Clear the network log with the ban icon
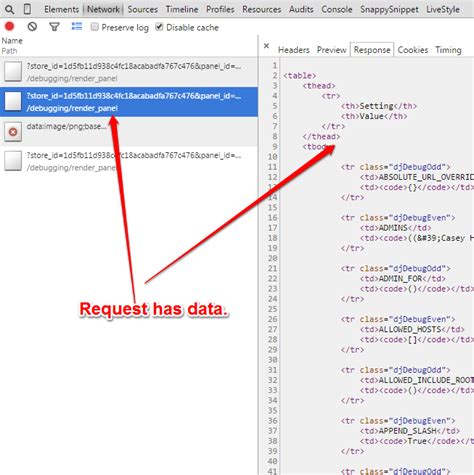474x475 pixels. click(32, 26)
